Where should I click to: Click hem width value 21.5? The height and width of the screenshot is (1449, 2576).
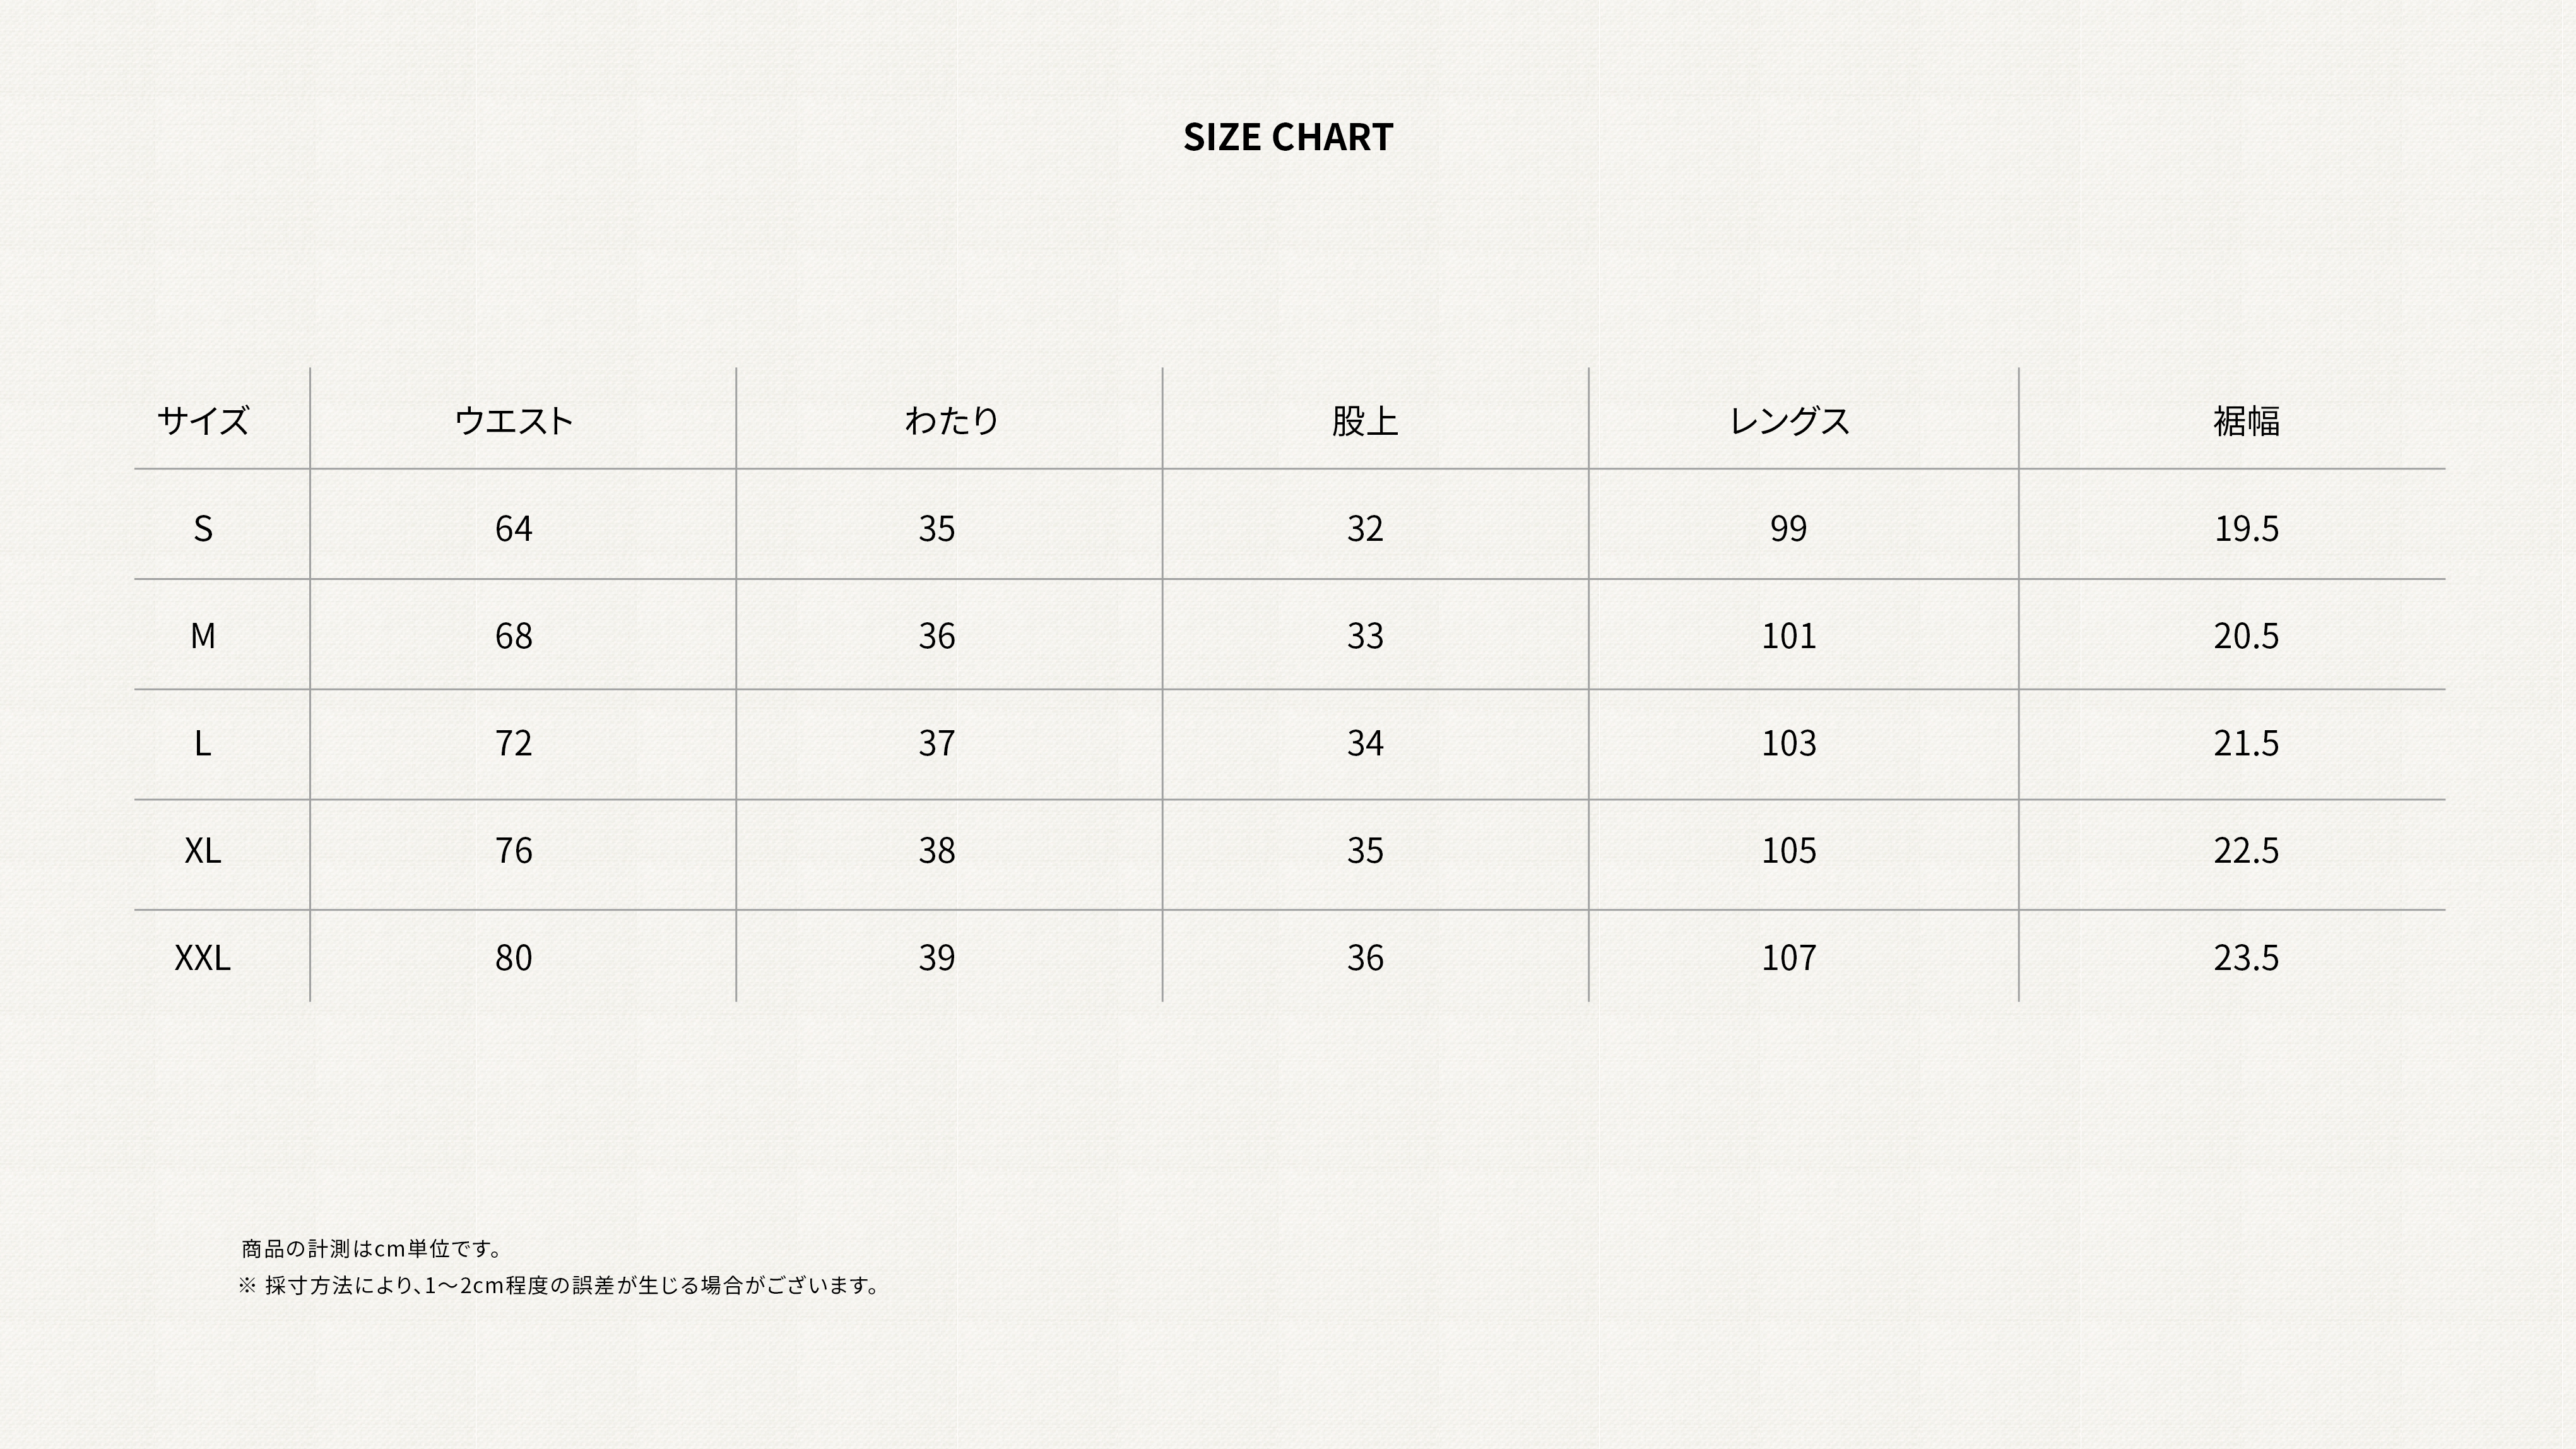tap(2245, 743)
